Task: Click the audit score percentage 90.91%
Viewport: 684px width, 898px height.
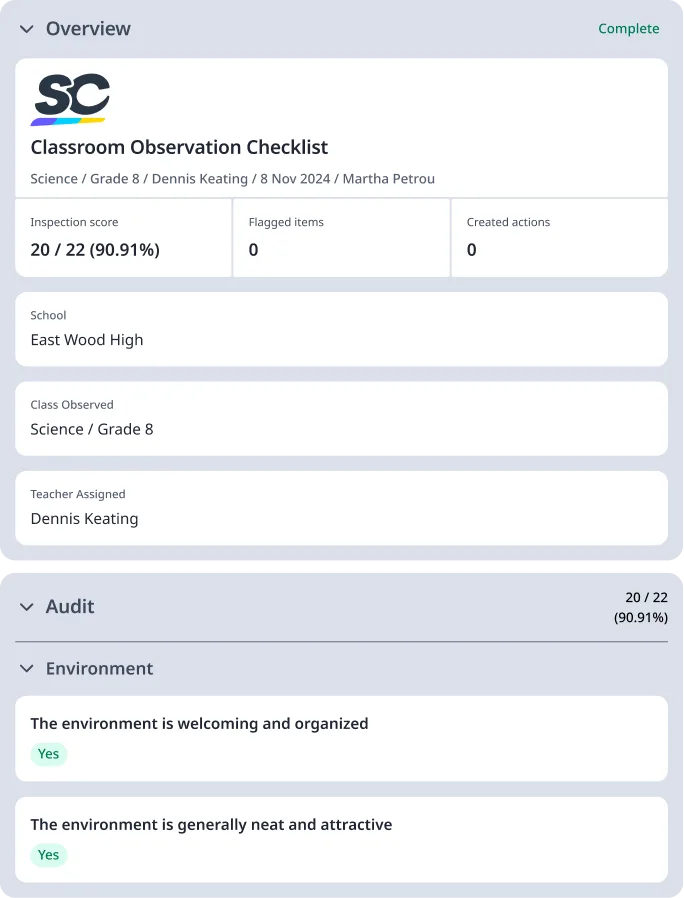Action: 641,617
